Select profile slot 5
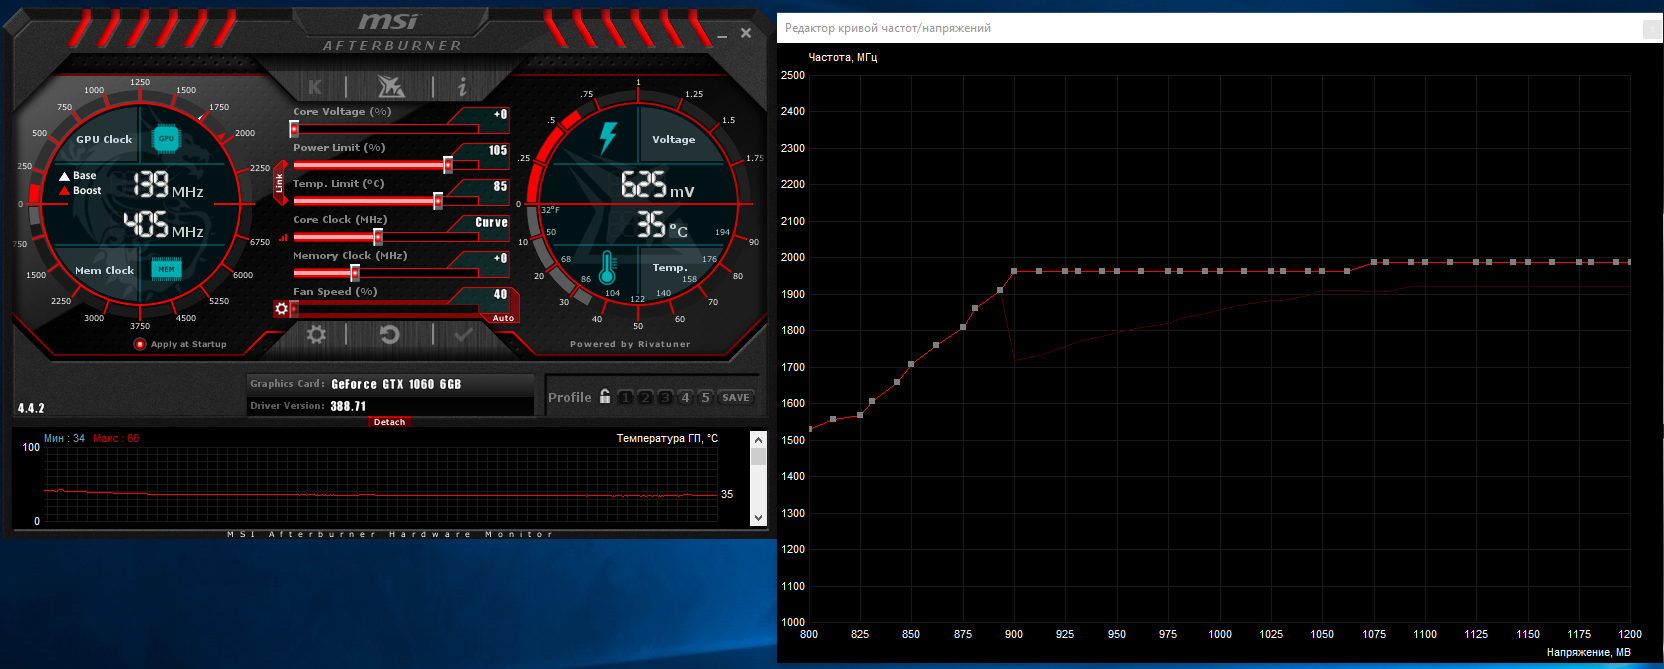This screenshot has height=669, width=1664. pyautogui.click(x=705, y=397)
